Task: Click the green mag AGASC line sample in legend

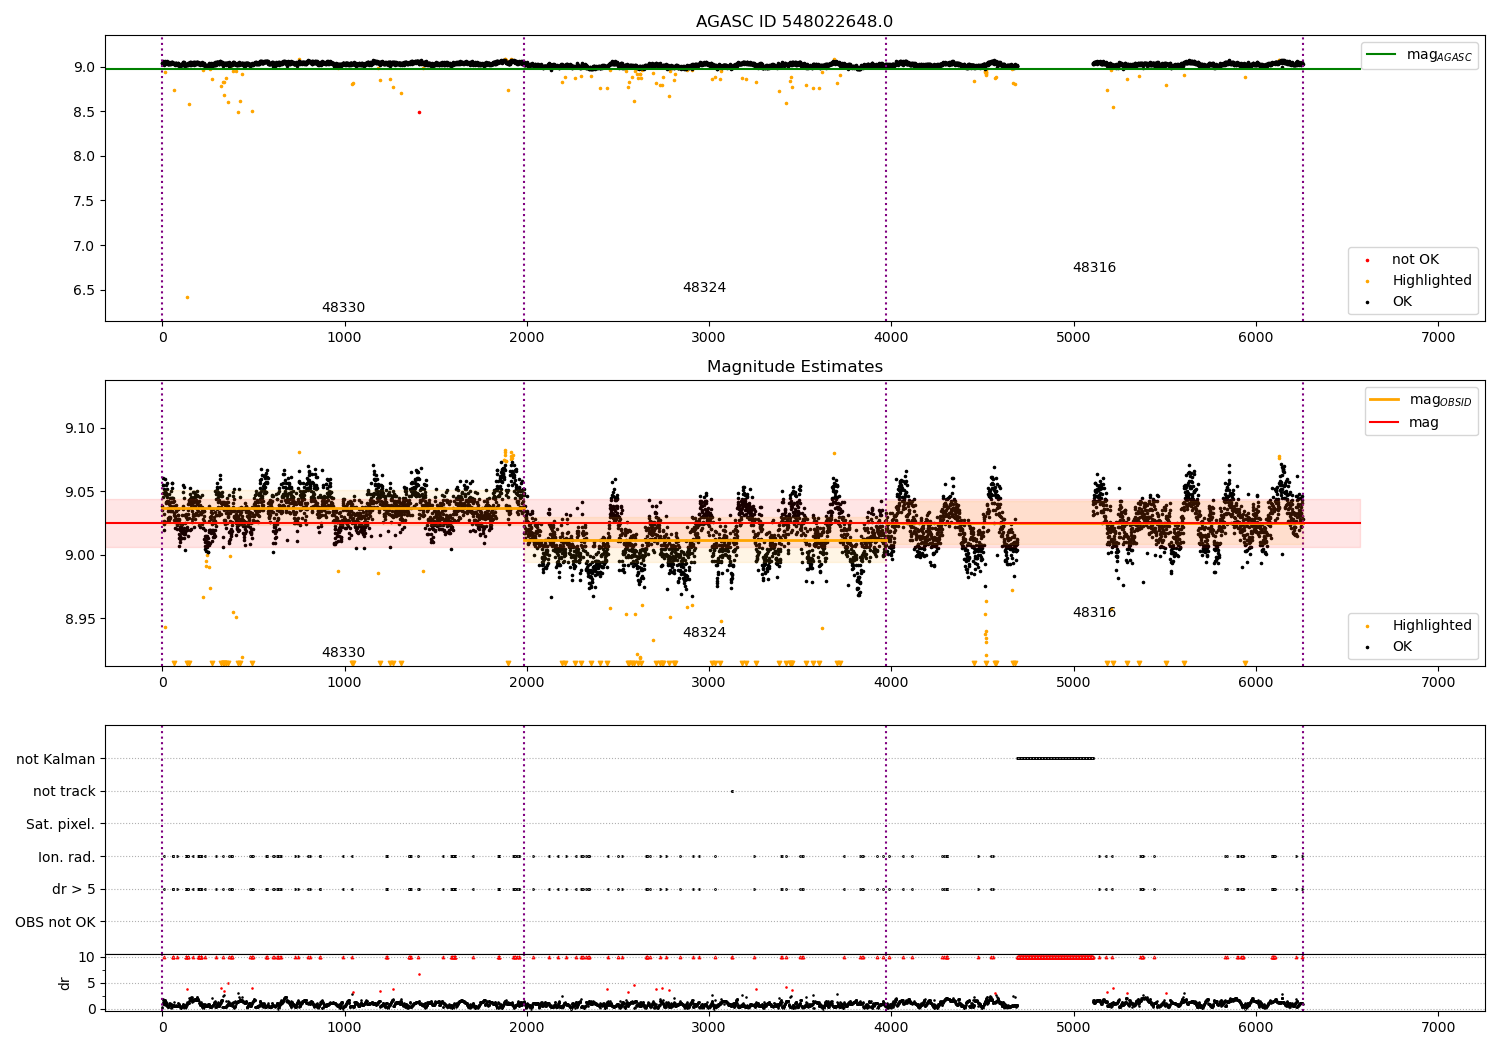Action: [1382, 55]
